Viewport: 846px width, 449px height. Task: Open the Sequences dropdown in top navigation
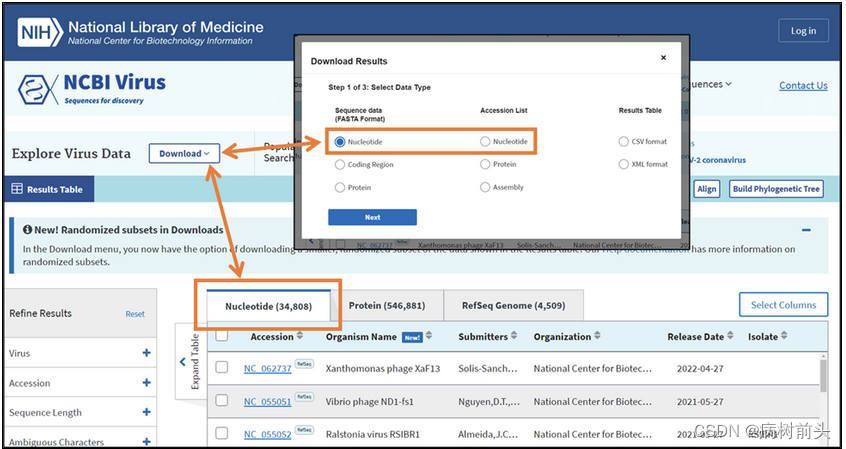711,84
